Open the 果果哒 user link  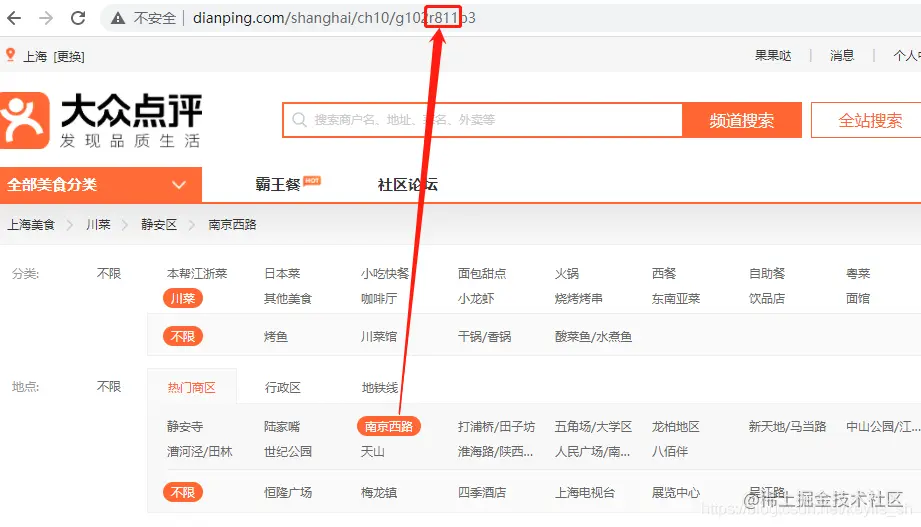(773, 56)
